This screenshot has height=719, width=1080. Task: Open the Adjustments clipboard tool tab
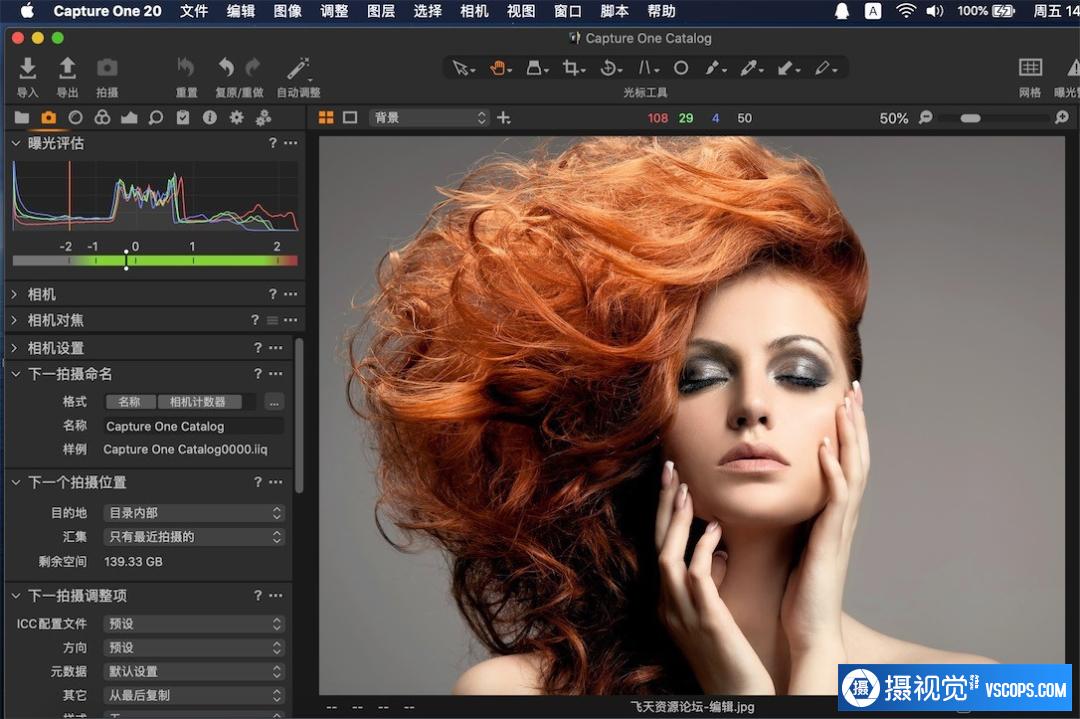pos(183,118)
